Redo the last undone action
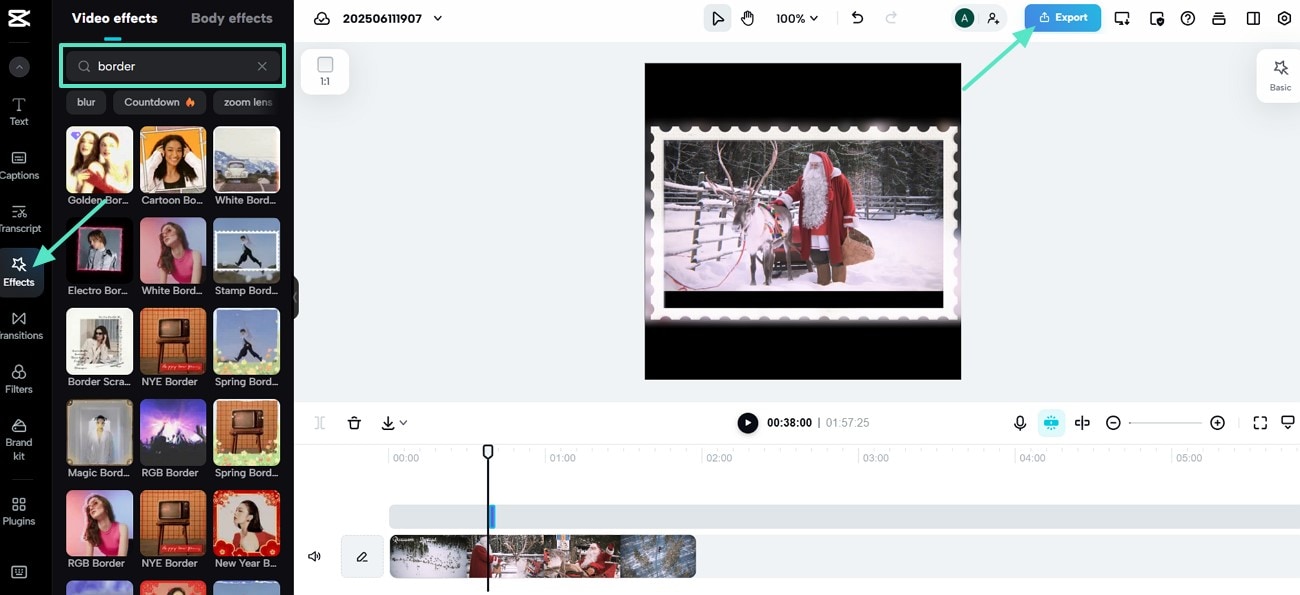The width and height of the screenshot is (1300, 595). [x=891, y=18]
